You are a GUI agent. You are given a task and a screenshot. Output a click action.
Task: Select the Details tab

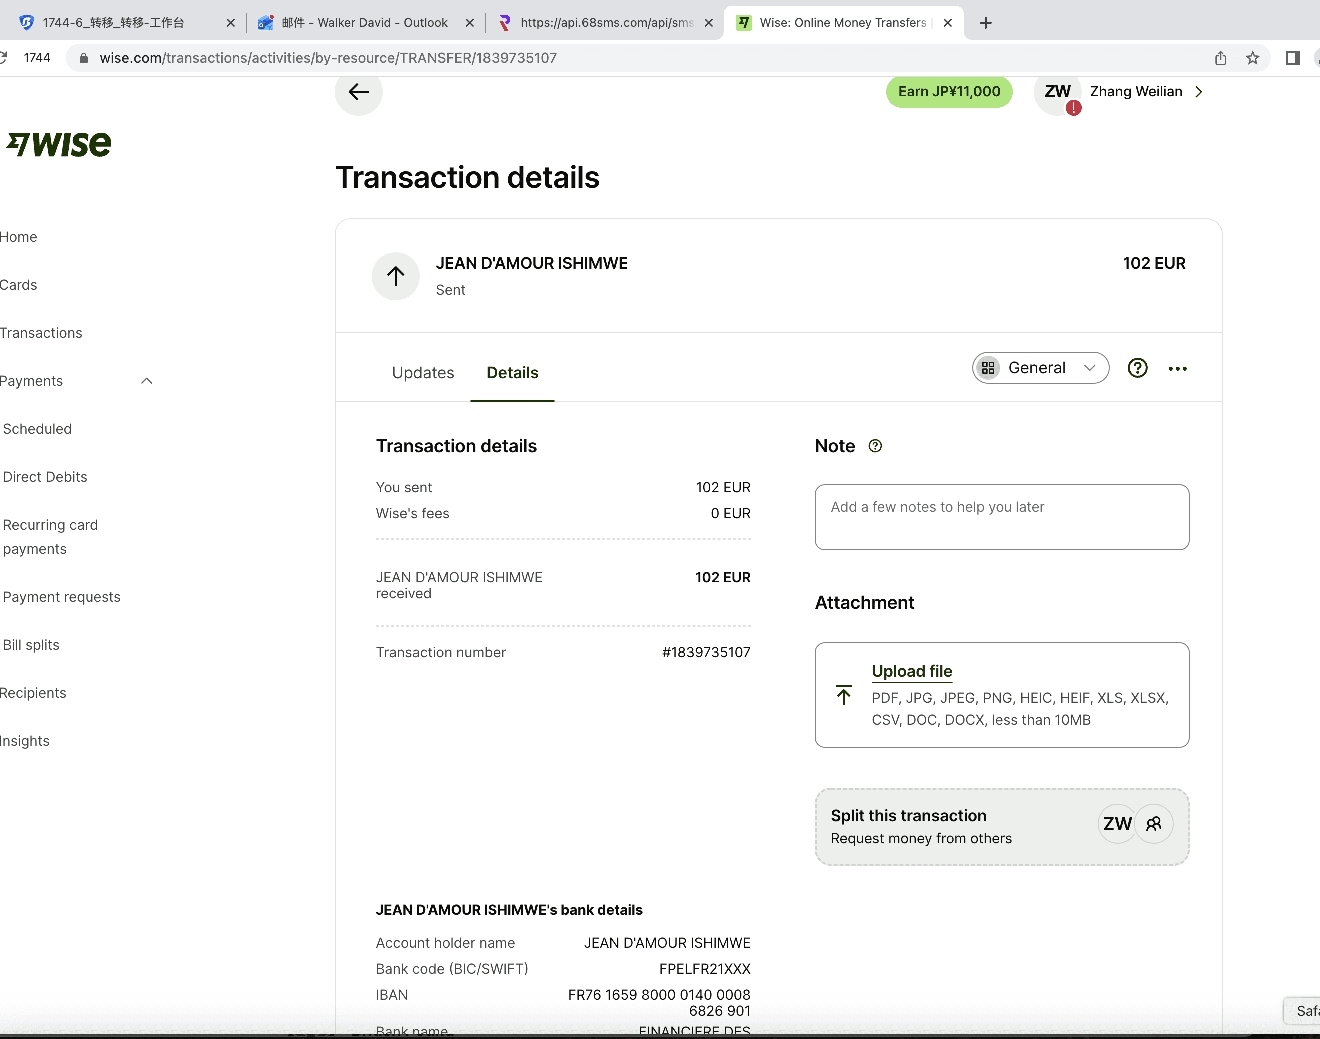pos(512,373)
